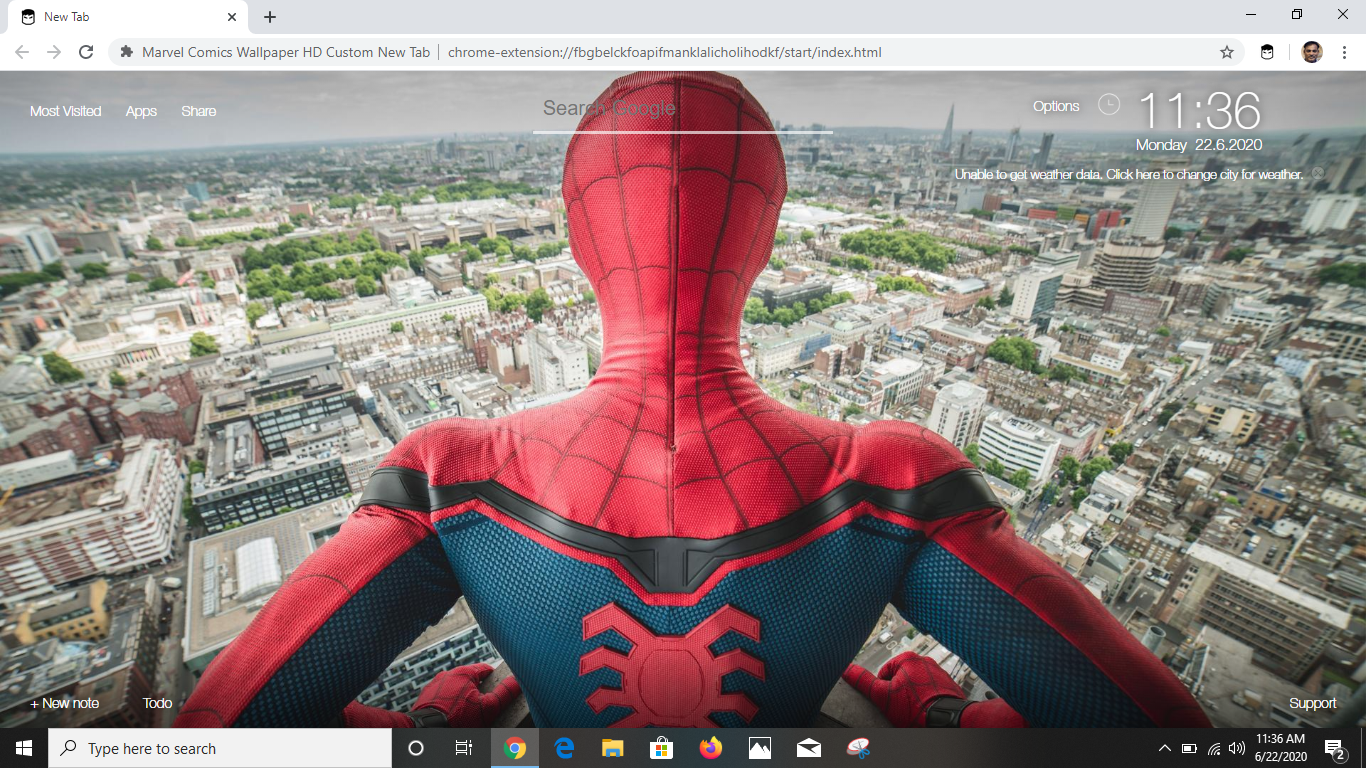
Task: Launch Firefox from the taskbar
Action: point(710,748)
